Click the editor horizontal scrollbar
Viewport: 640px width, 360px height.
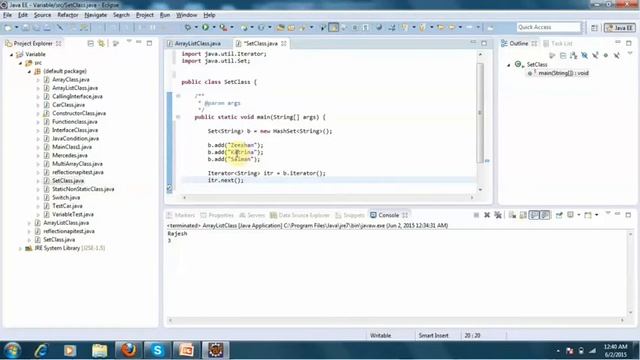[x=329, y=198]
